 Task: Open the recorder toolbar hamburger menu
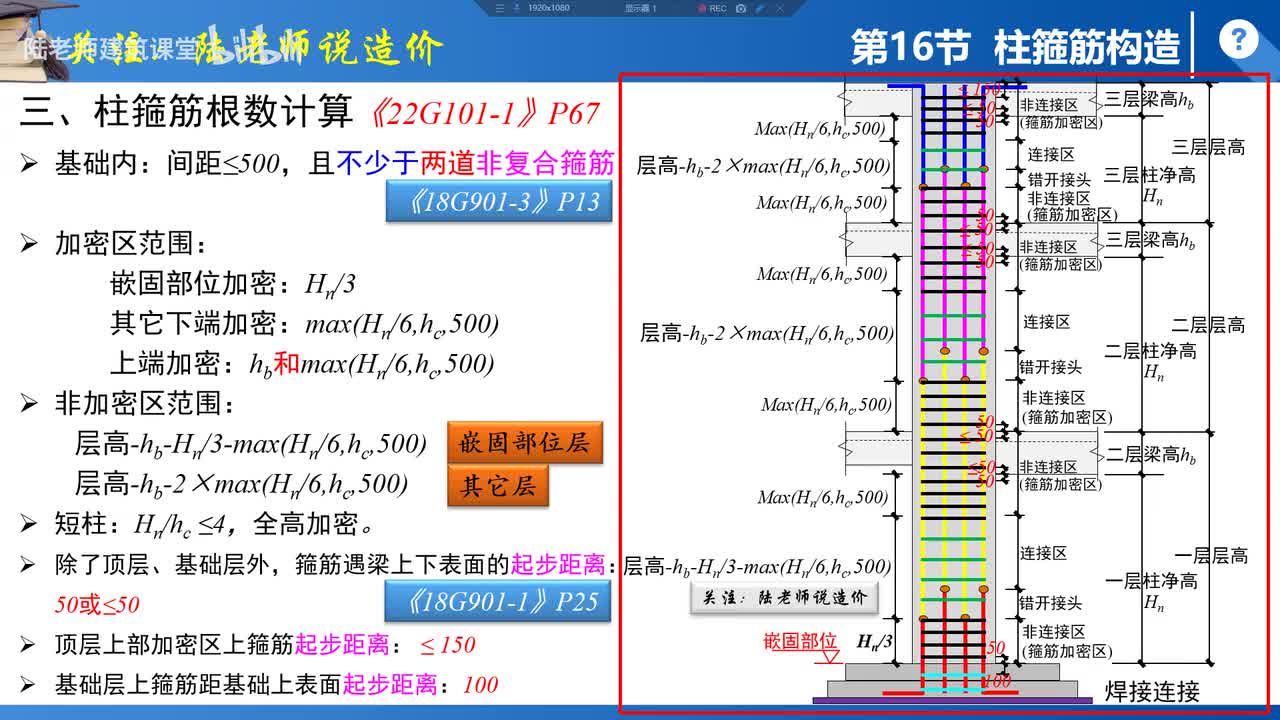pos(500,8)
